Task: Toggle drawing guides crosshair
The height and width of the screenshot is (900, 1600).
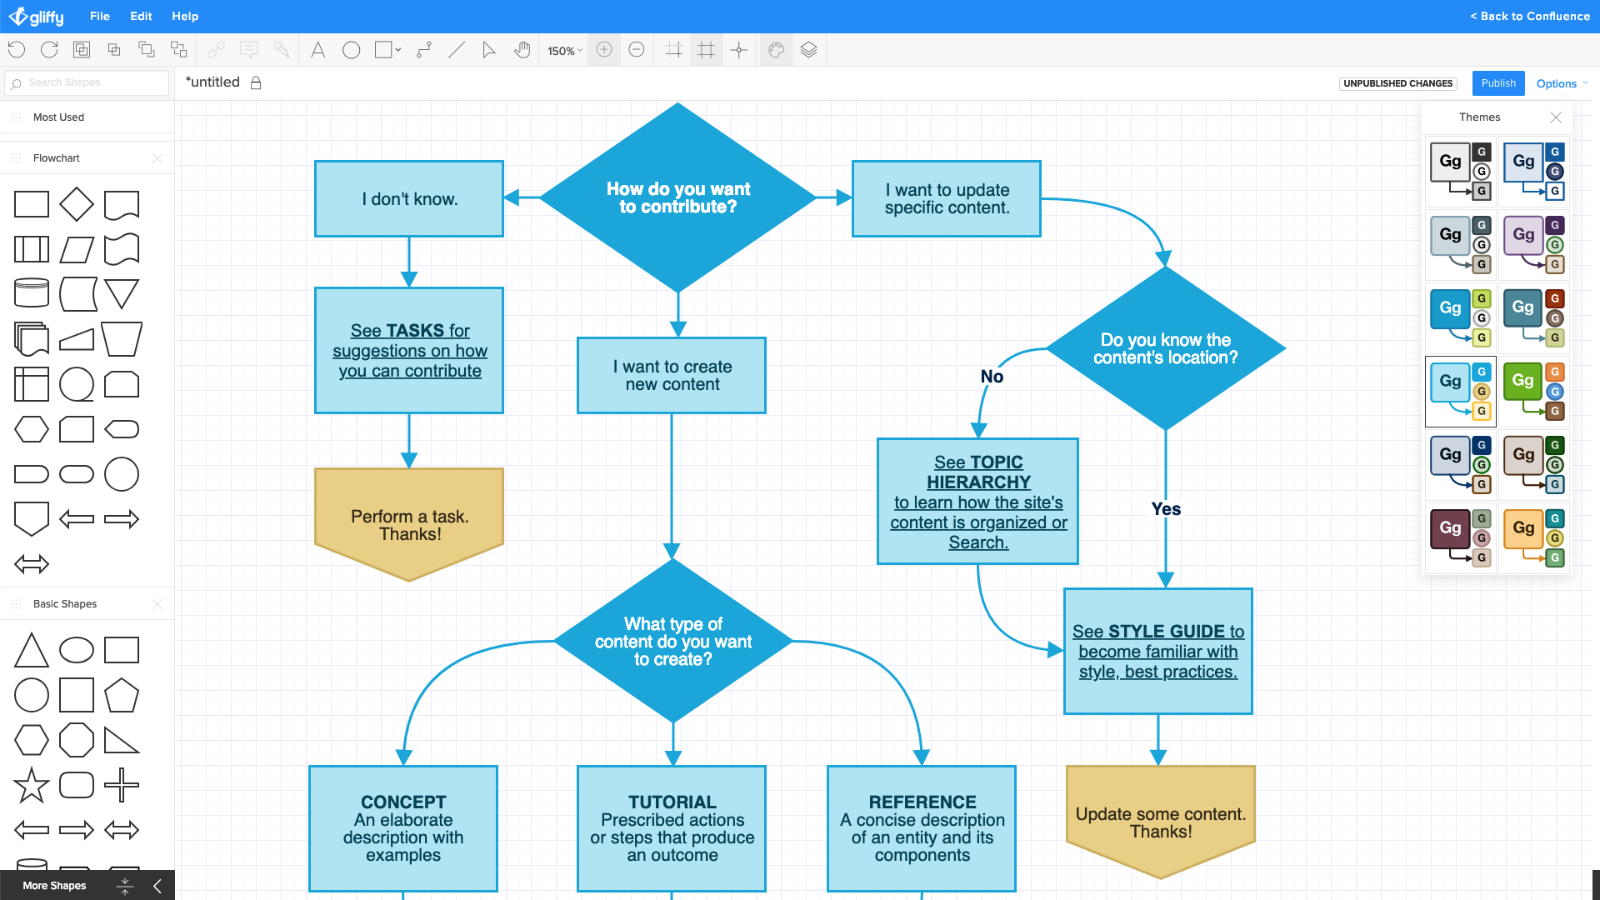Action: (x=739, y=50)
